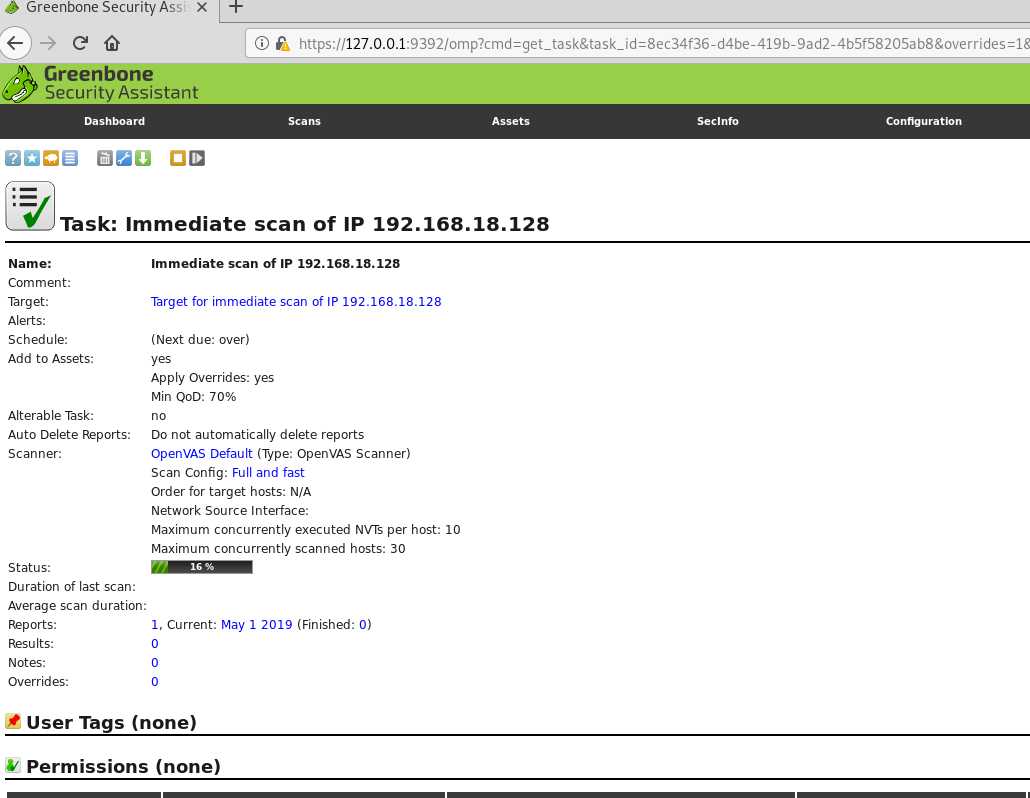Viewport: 1030px width, 798px height.
Task: Click the Permissions section icon
Action: [x=12, y=765]
